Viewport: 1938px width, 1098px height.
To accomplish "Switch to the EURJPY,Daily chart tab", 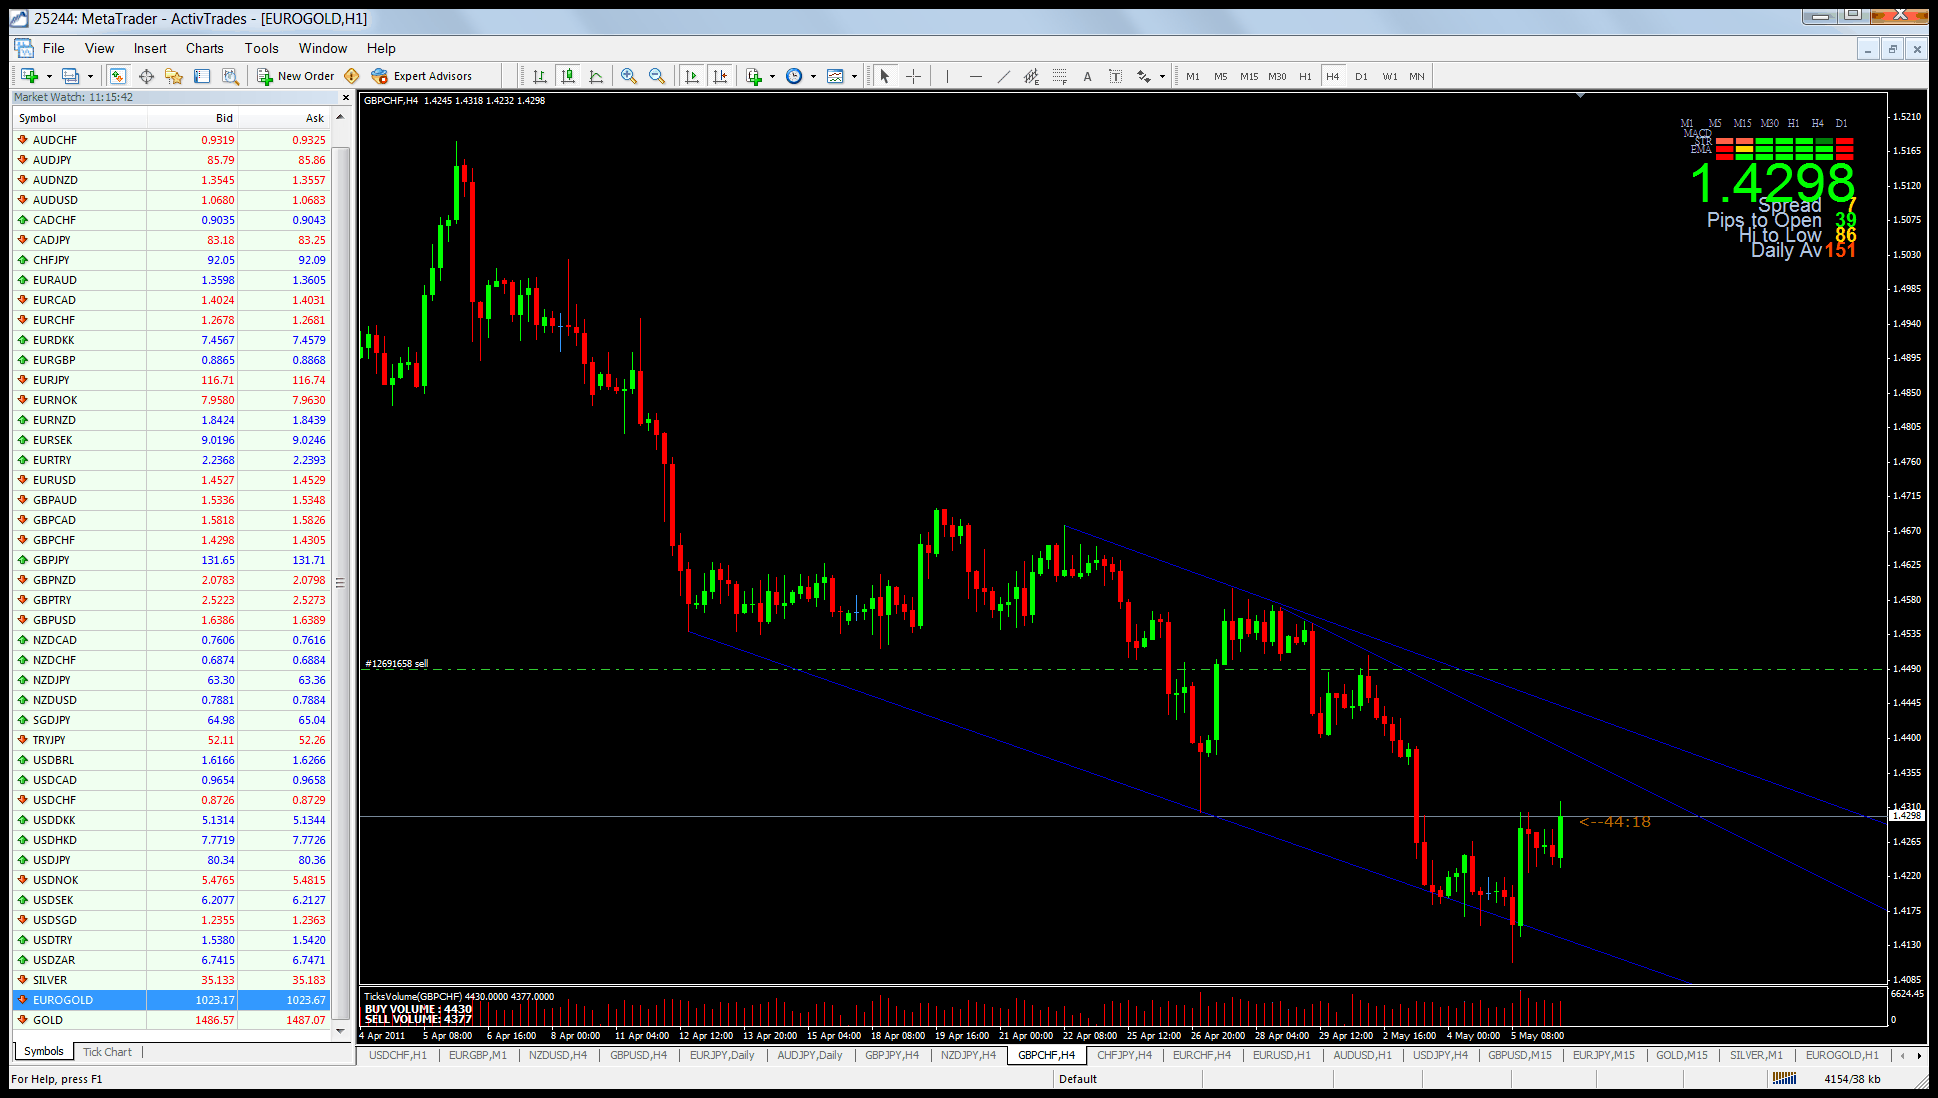I will tap(721, 1055).
